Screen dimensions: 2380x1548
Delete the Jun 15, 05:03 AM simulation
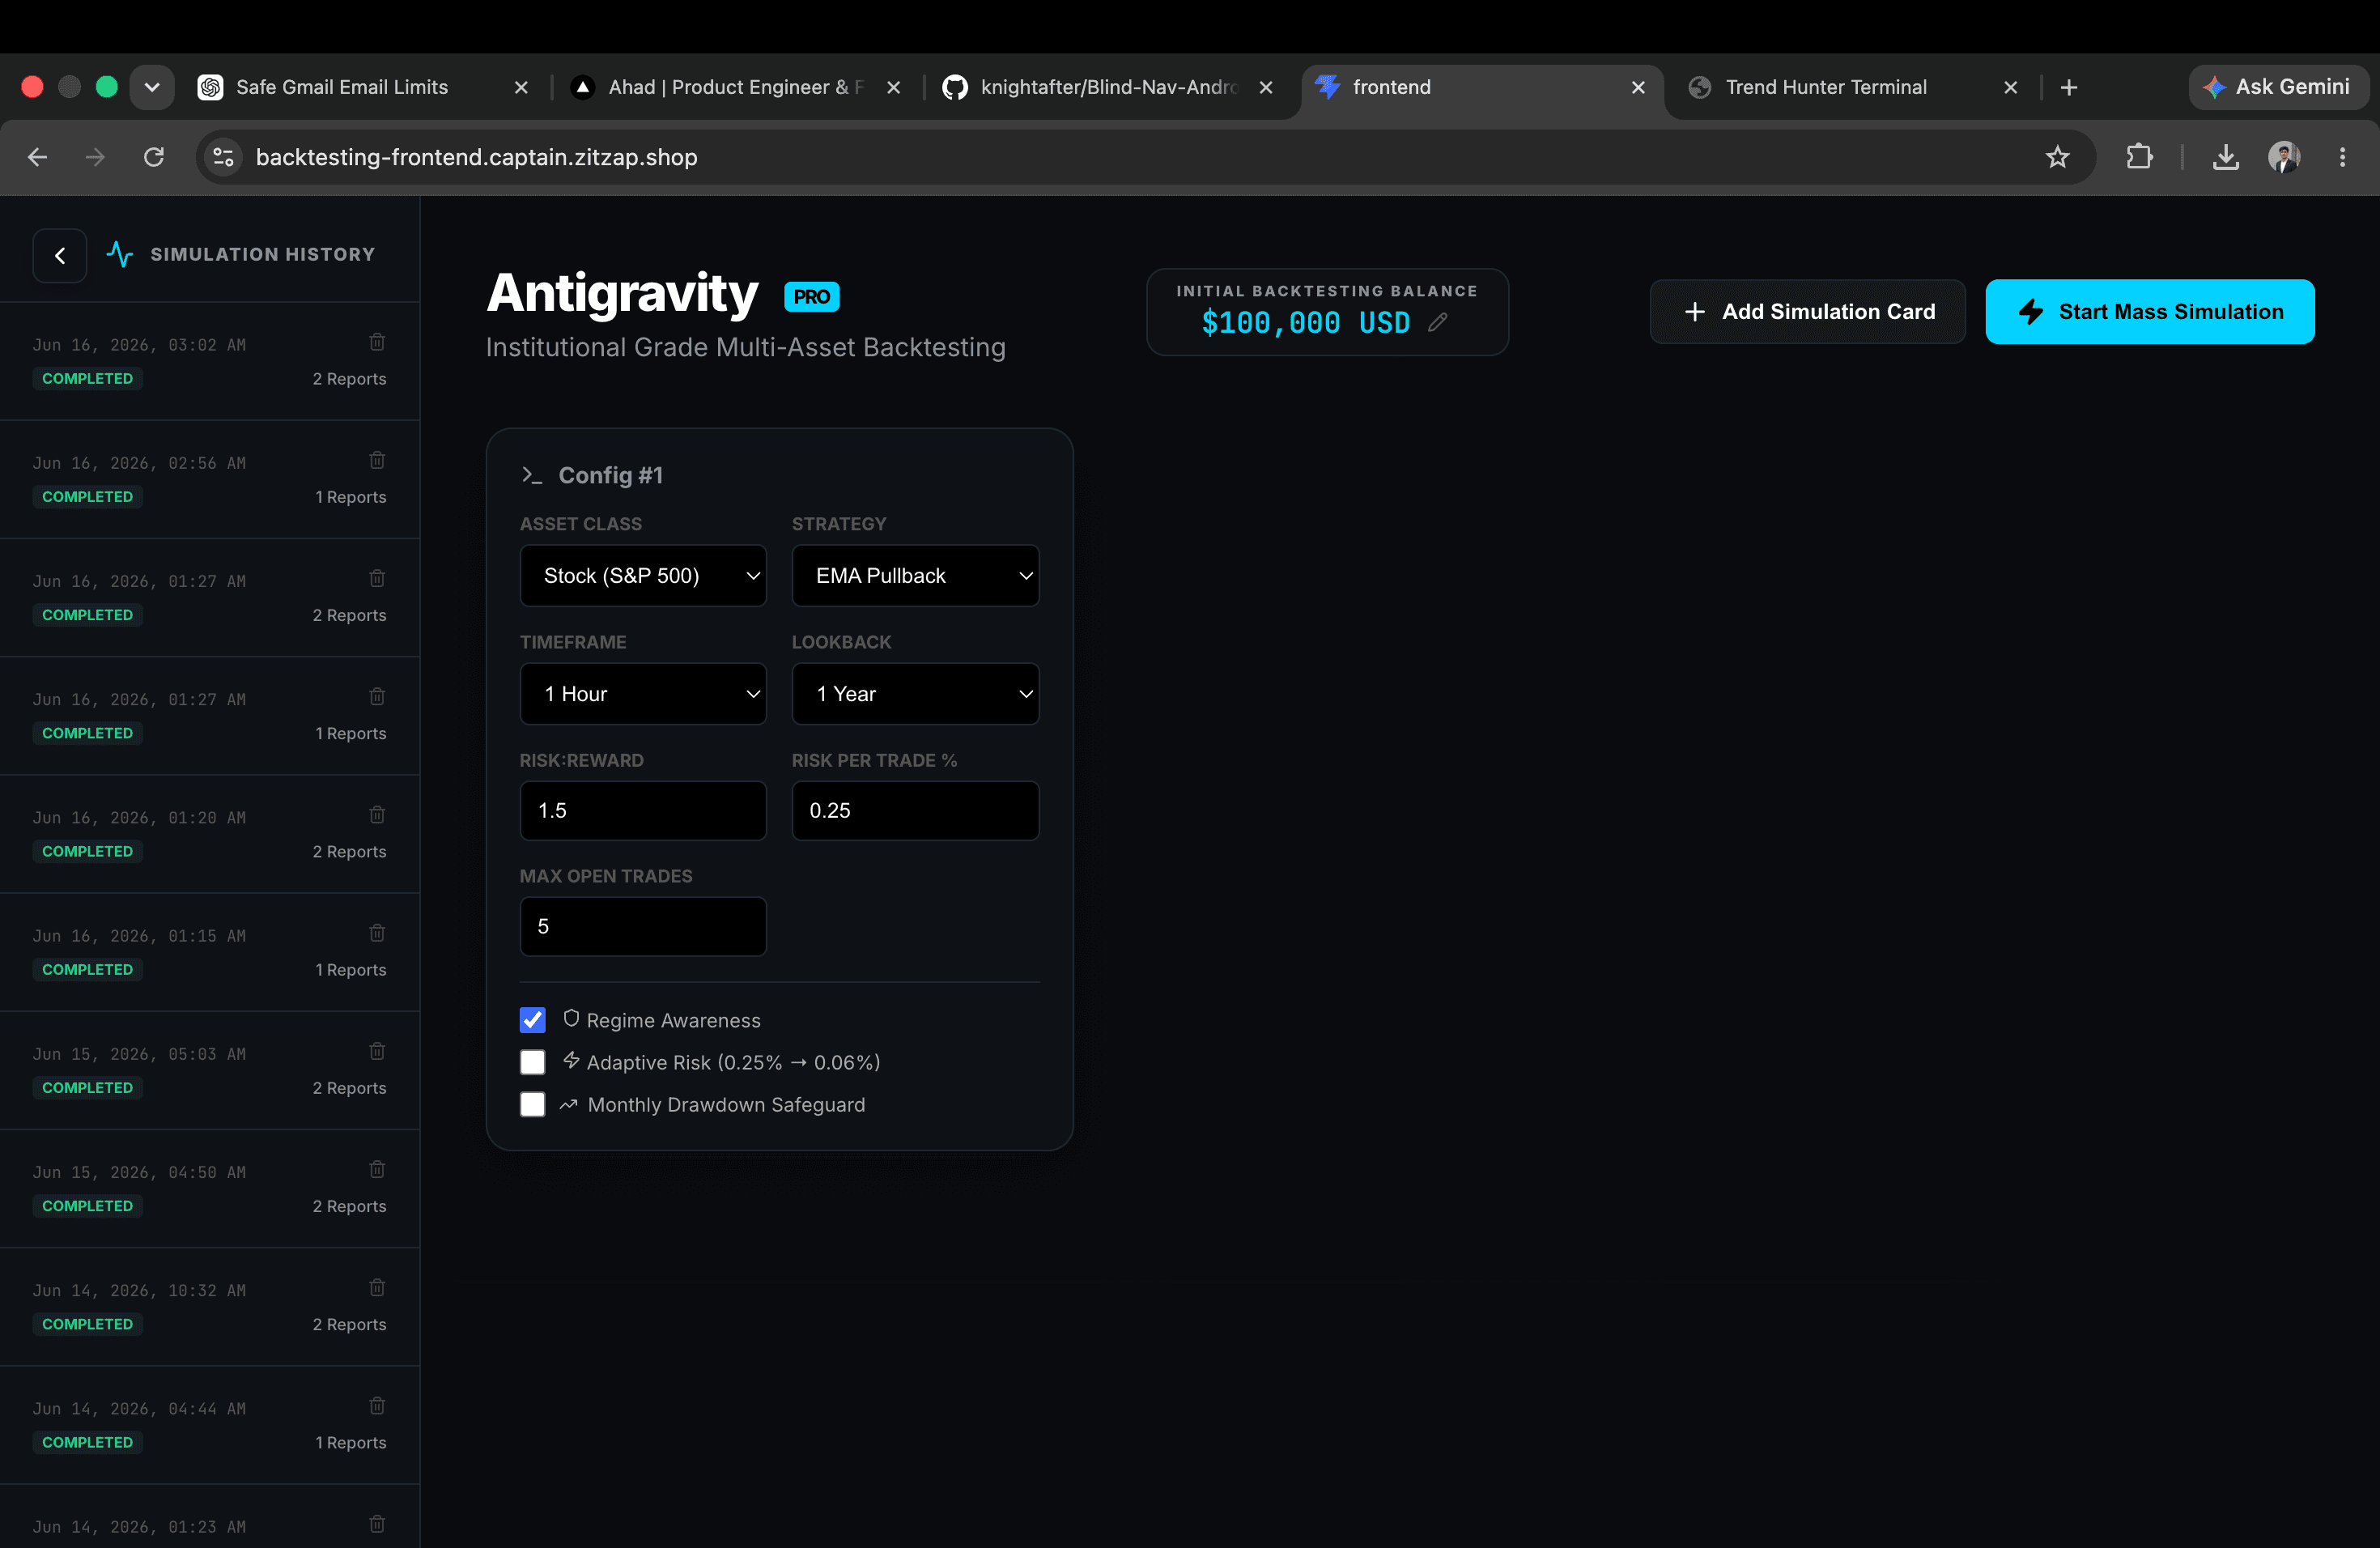click(x=377, y=1051)
